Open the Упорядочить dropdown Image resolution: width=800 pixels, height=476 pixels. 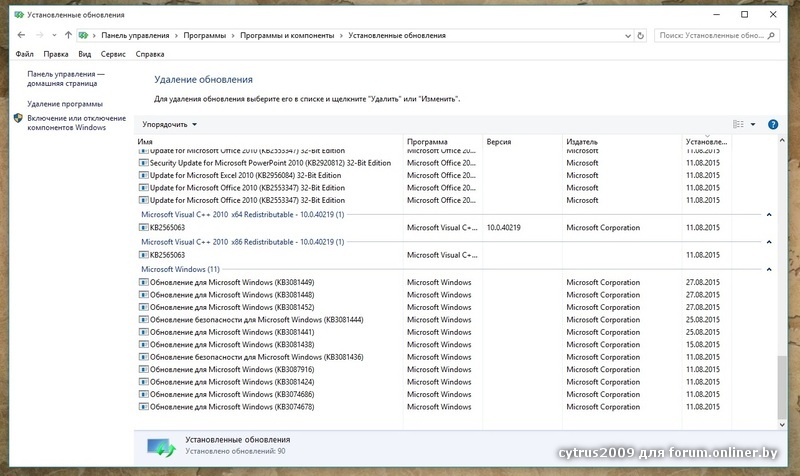pos(169,124)
